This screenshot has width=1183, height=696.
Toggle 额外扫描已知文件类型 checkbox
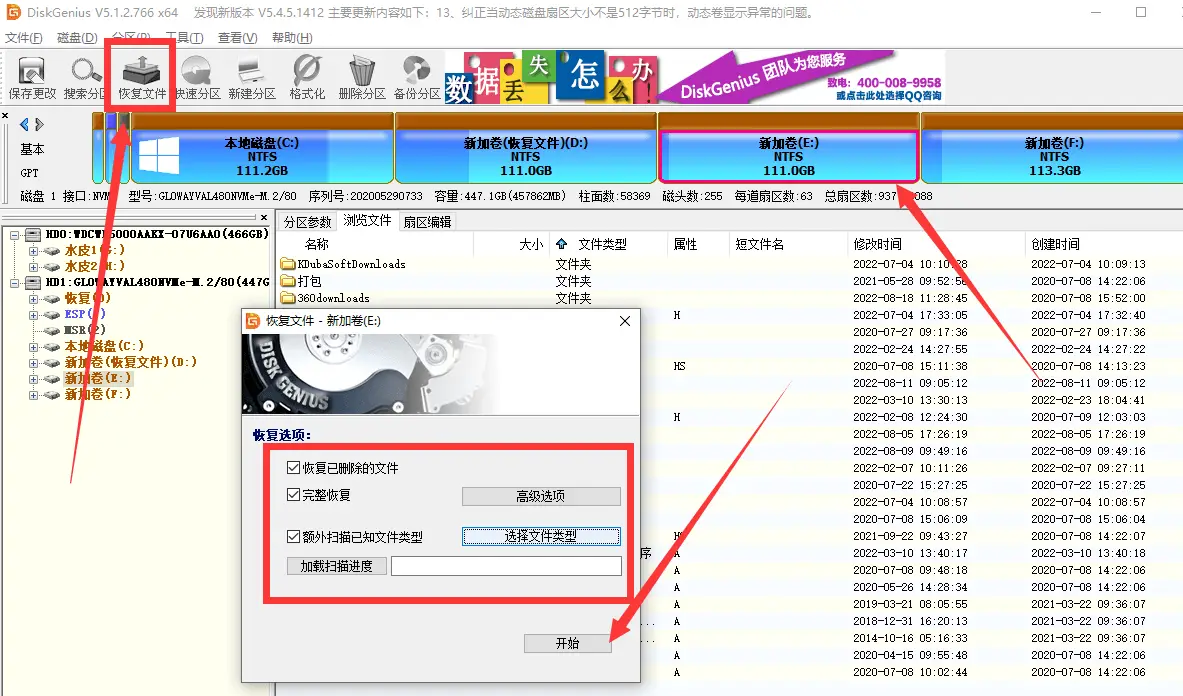293,537
